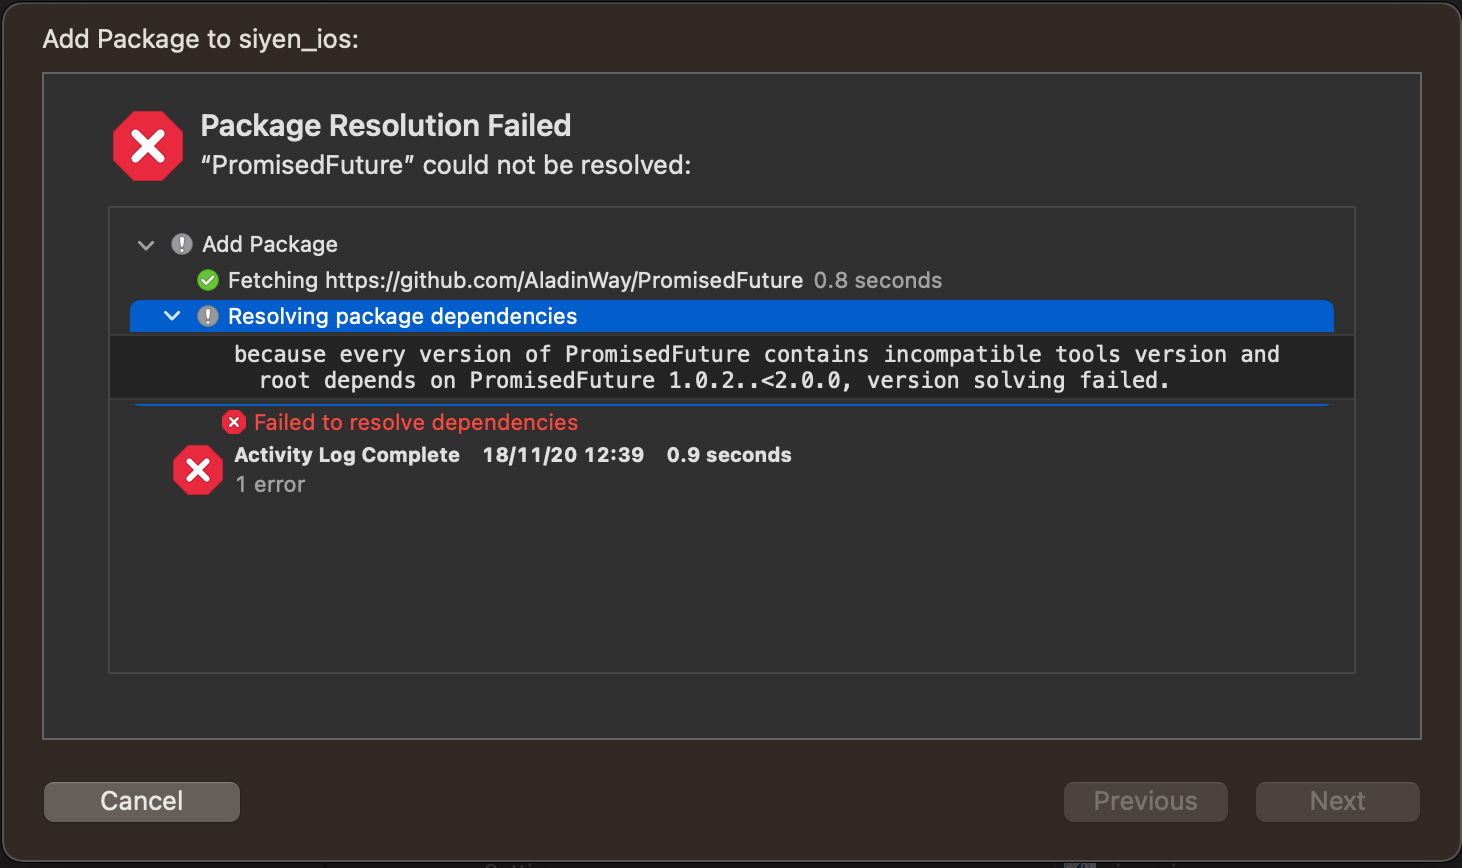The image size is (1462, 868).
Task: Click the PromisedFuture could not be resolved text
Action: coord(446,165)
